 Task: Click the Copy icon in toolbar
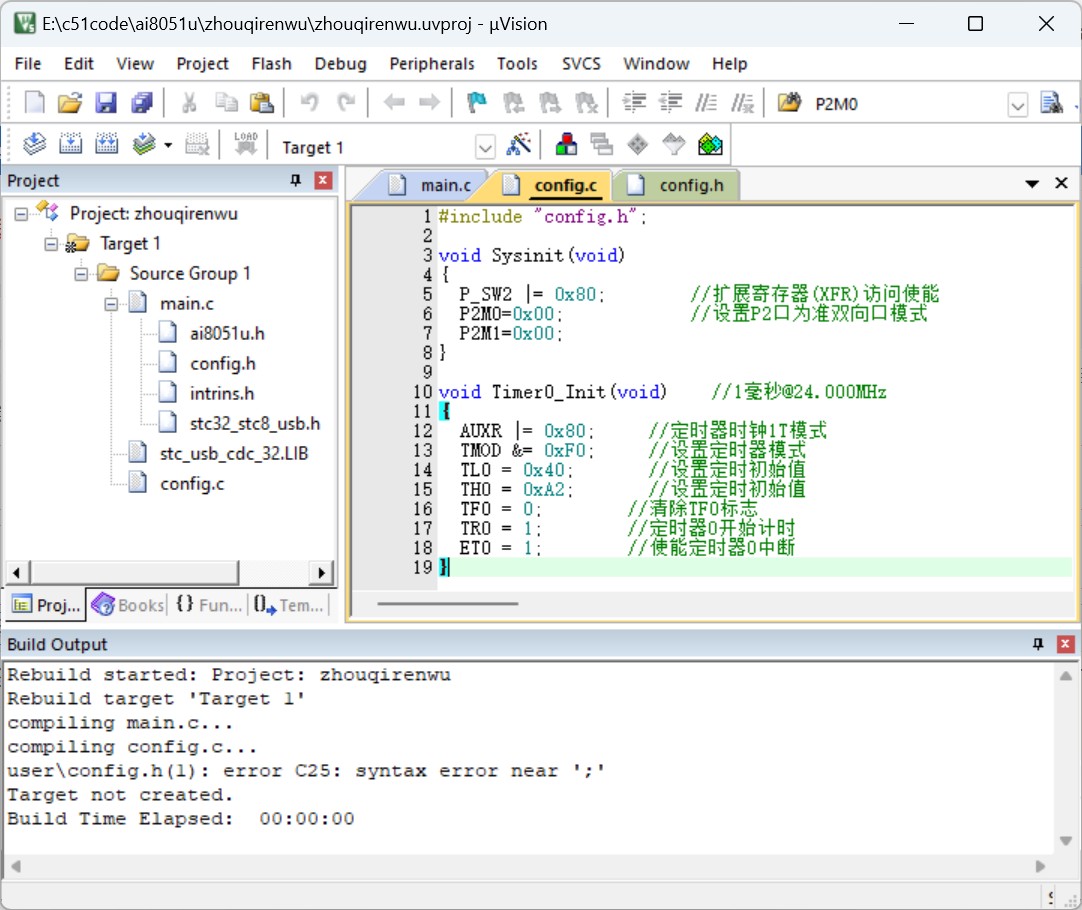226,103
